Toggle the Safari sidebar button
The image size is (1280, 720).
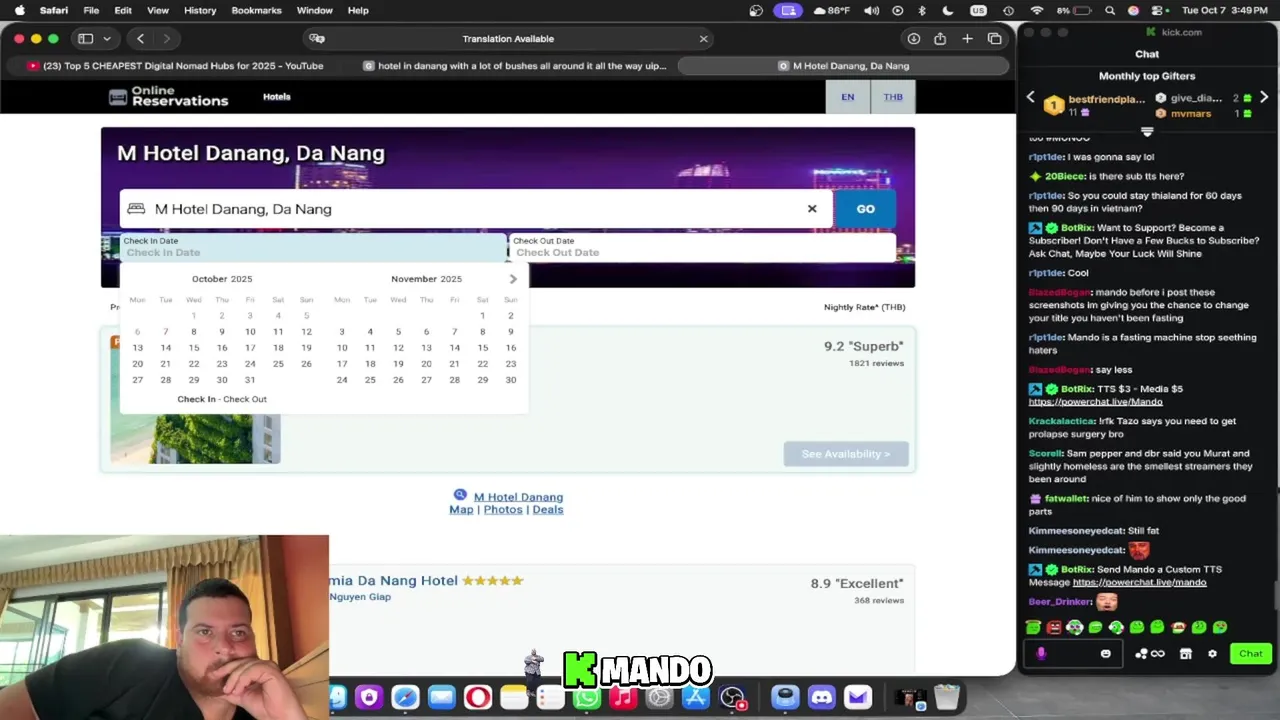(86, 39)
